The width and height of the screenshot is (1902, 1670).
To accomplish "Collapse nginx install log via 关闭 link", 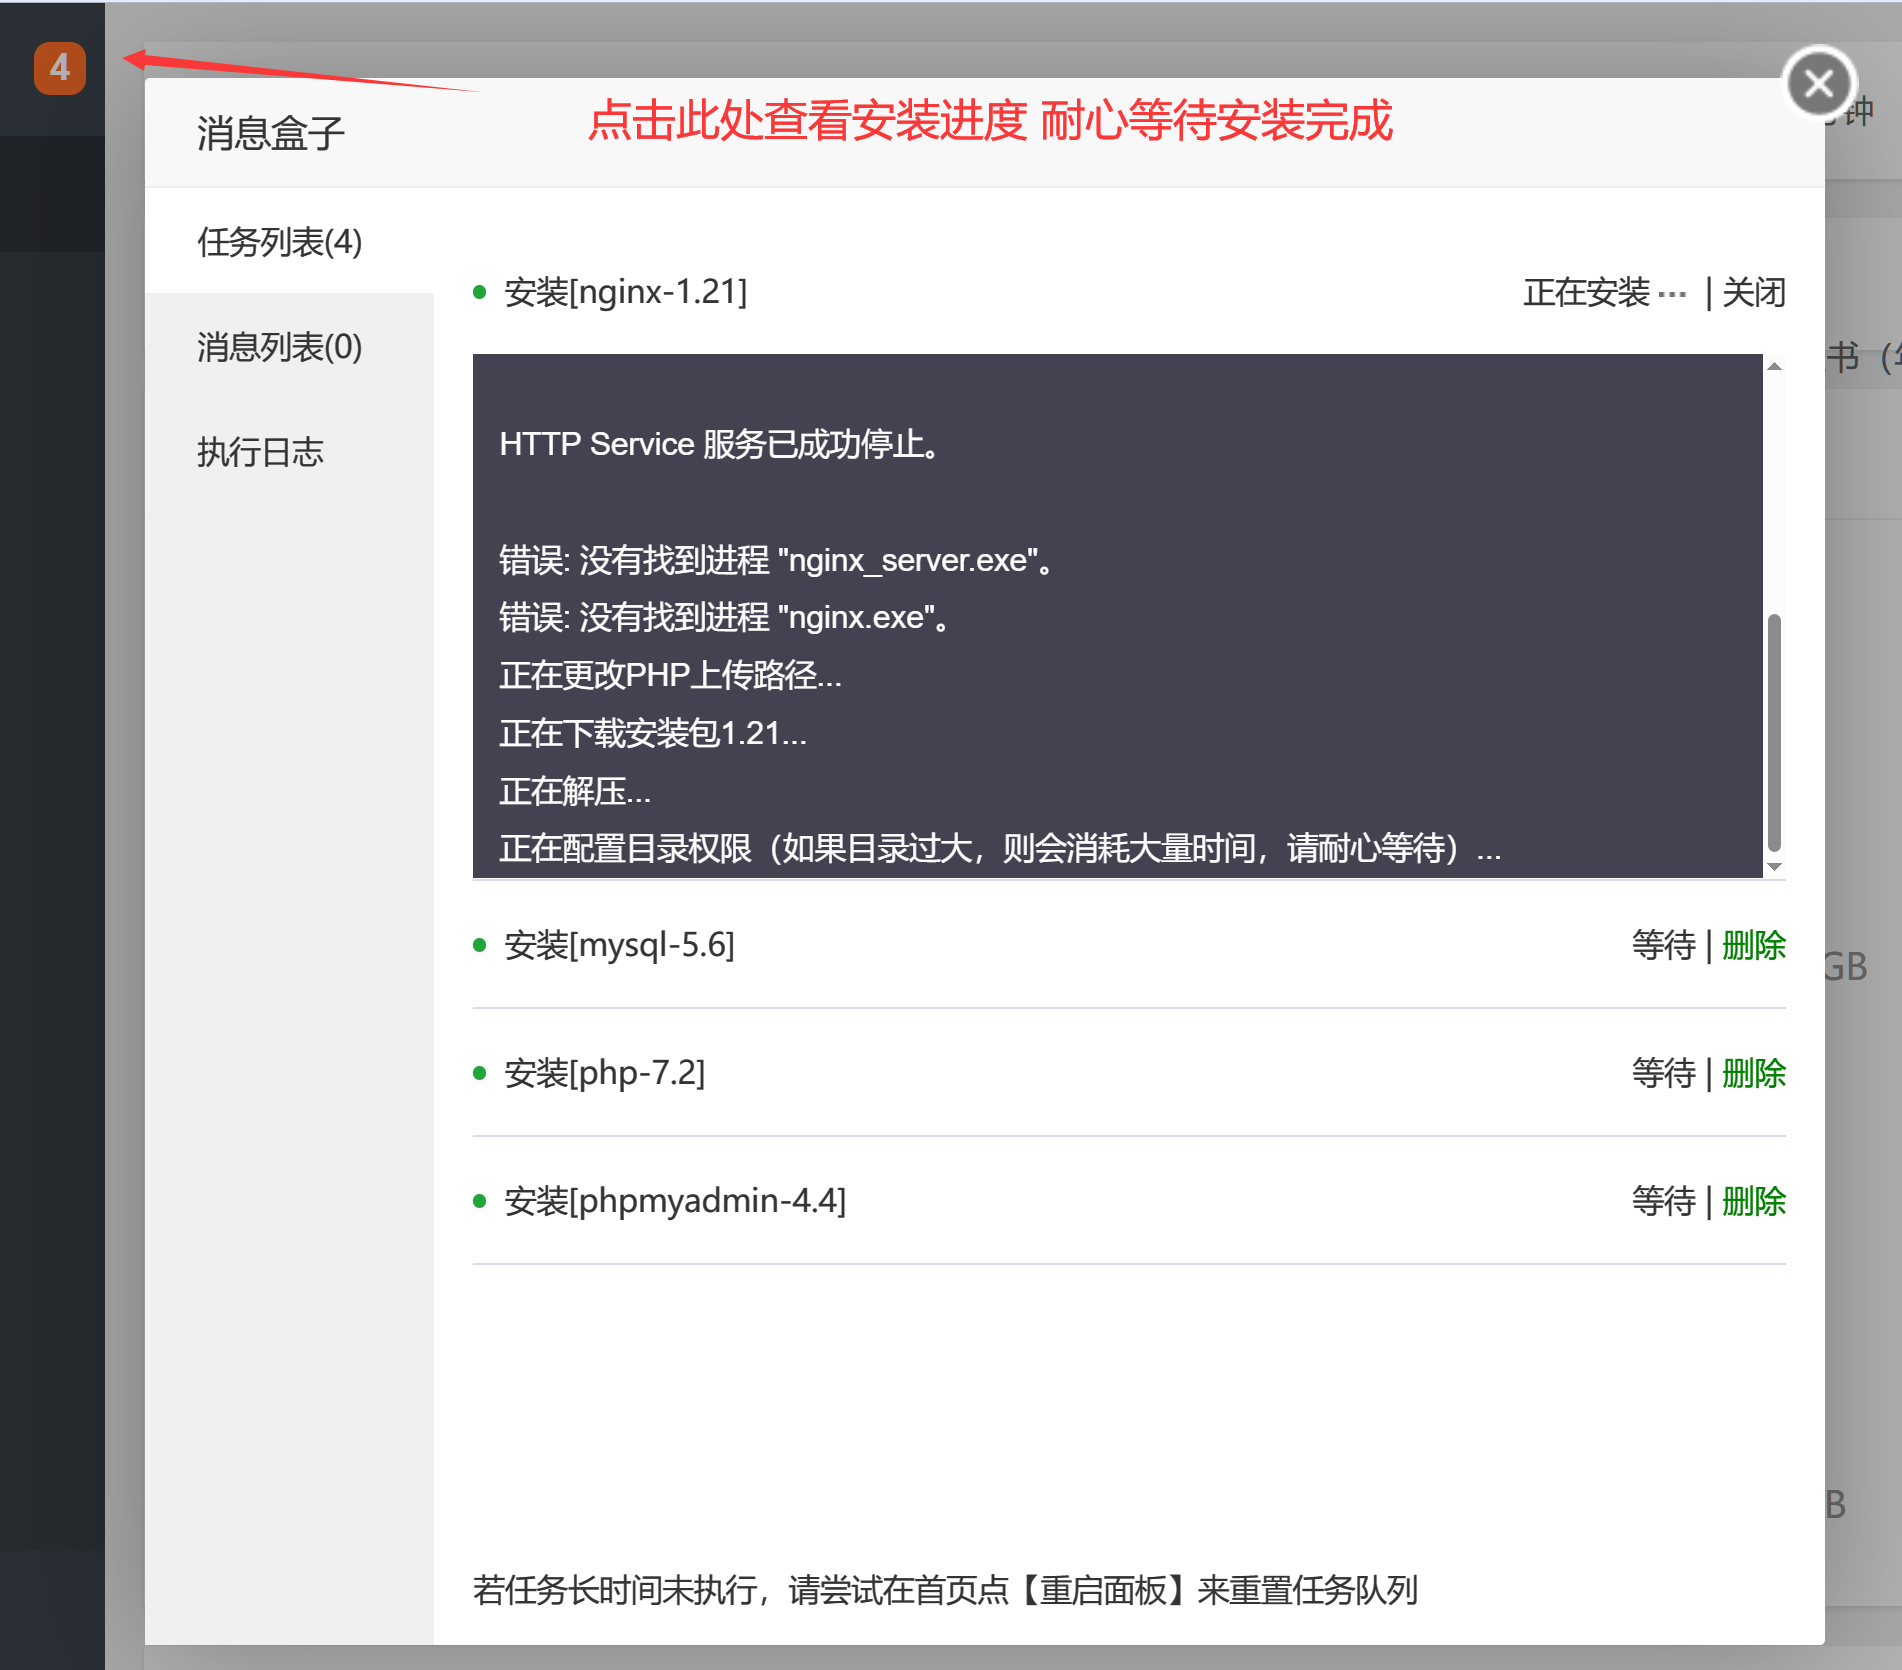I will point(1753,291).
